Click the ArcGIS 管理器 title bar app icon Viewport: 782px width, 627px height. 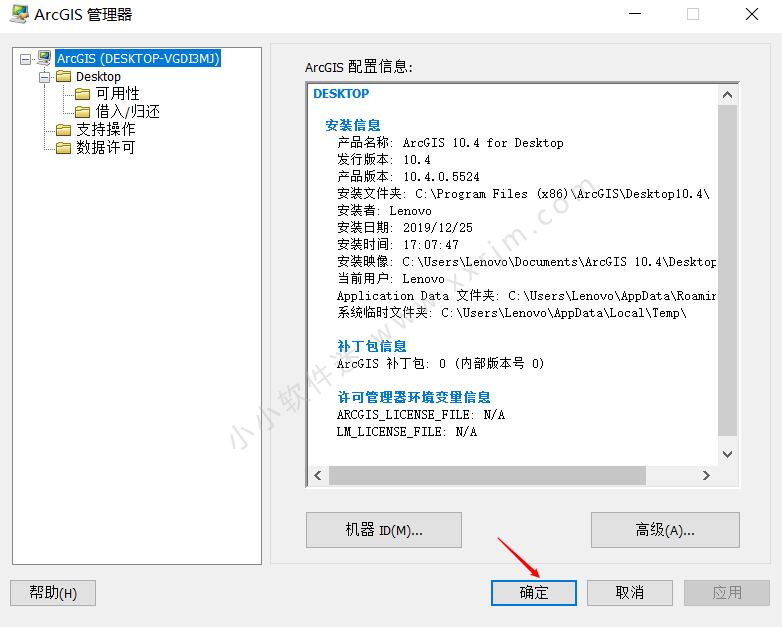pos(19,14)
